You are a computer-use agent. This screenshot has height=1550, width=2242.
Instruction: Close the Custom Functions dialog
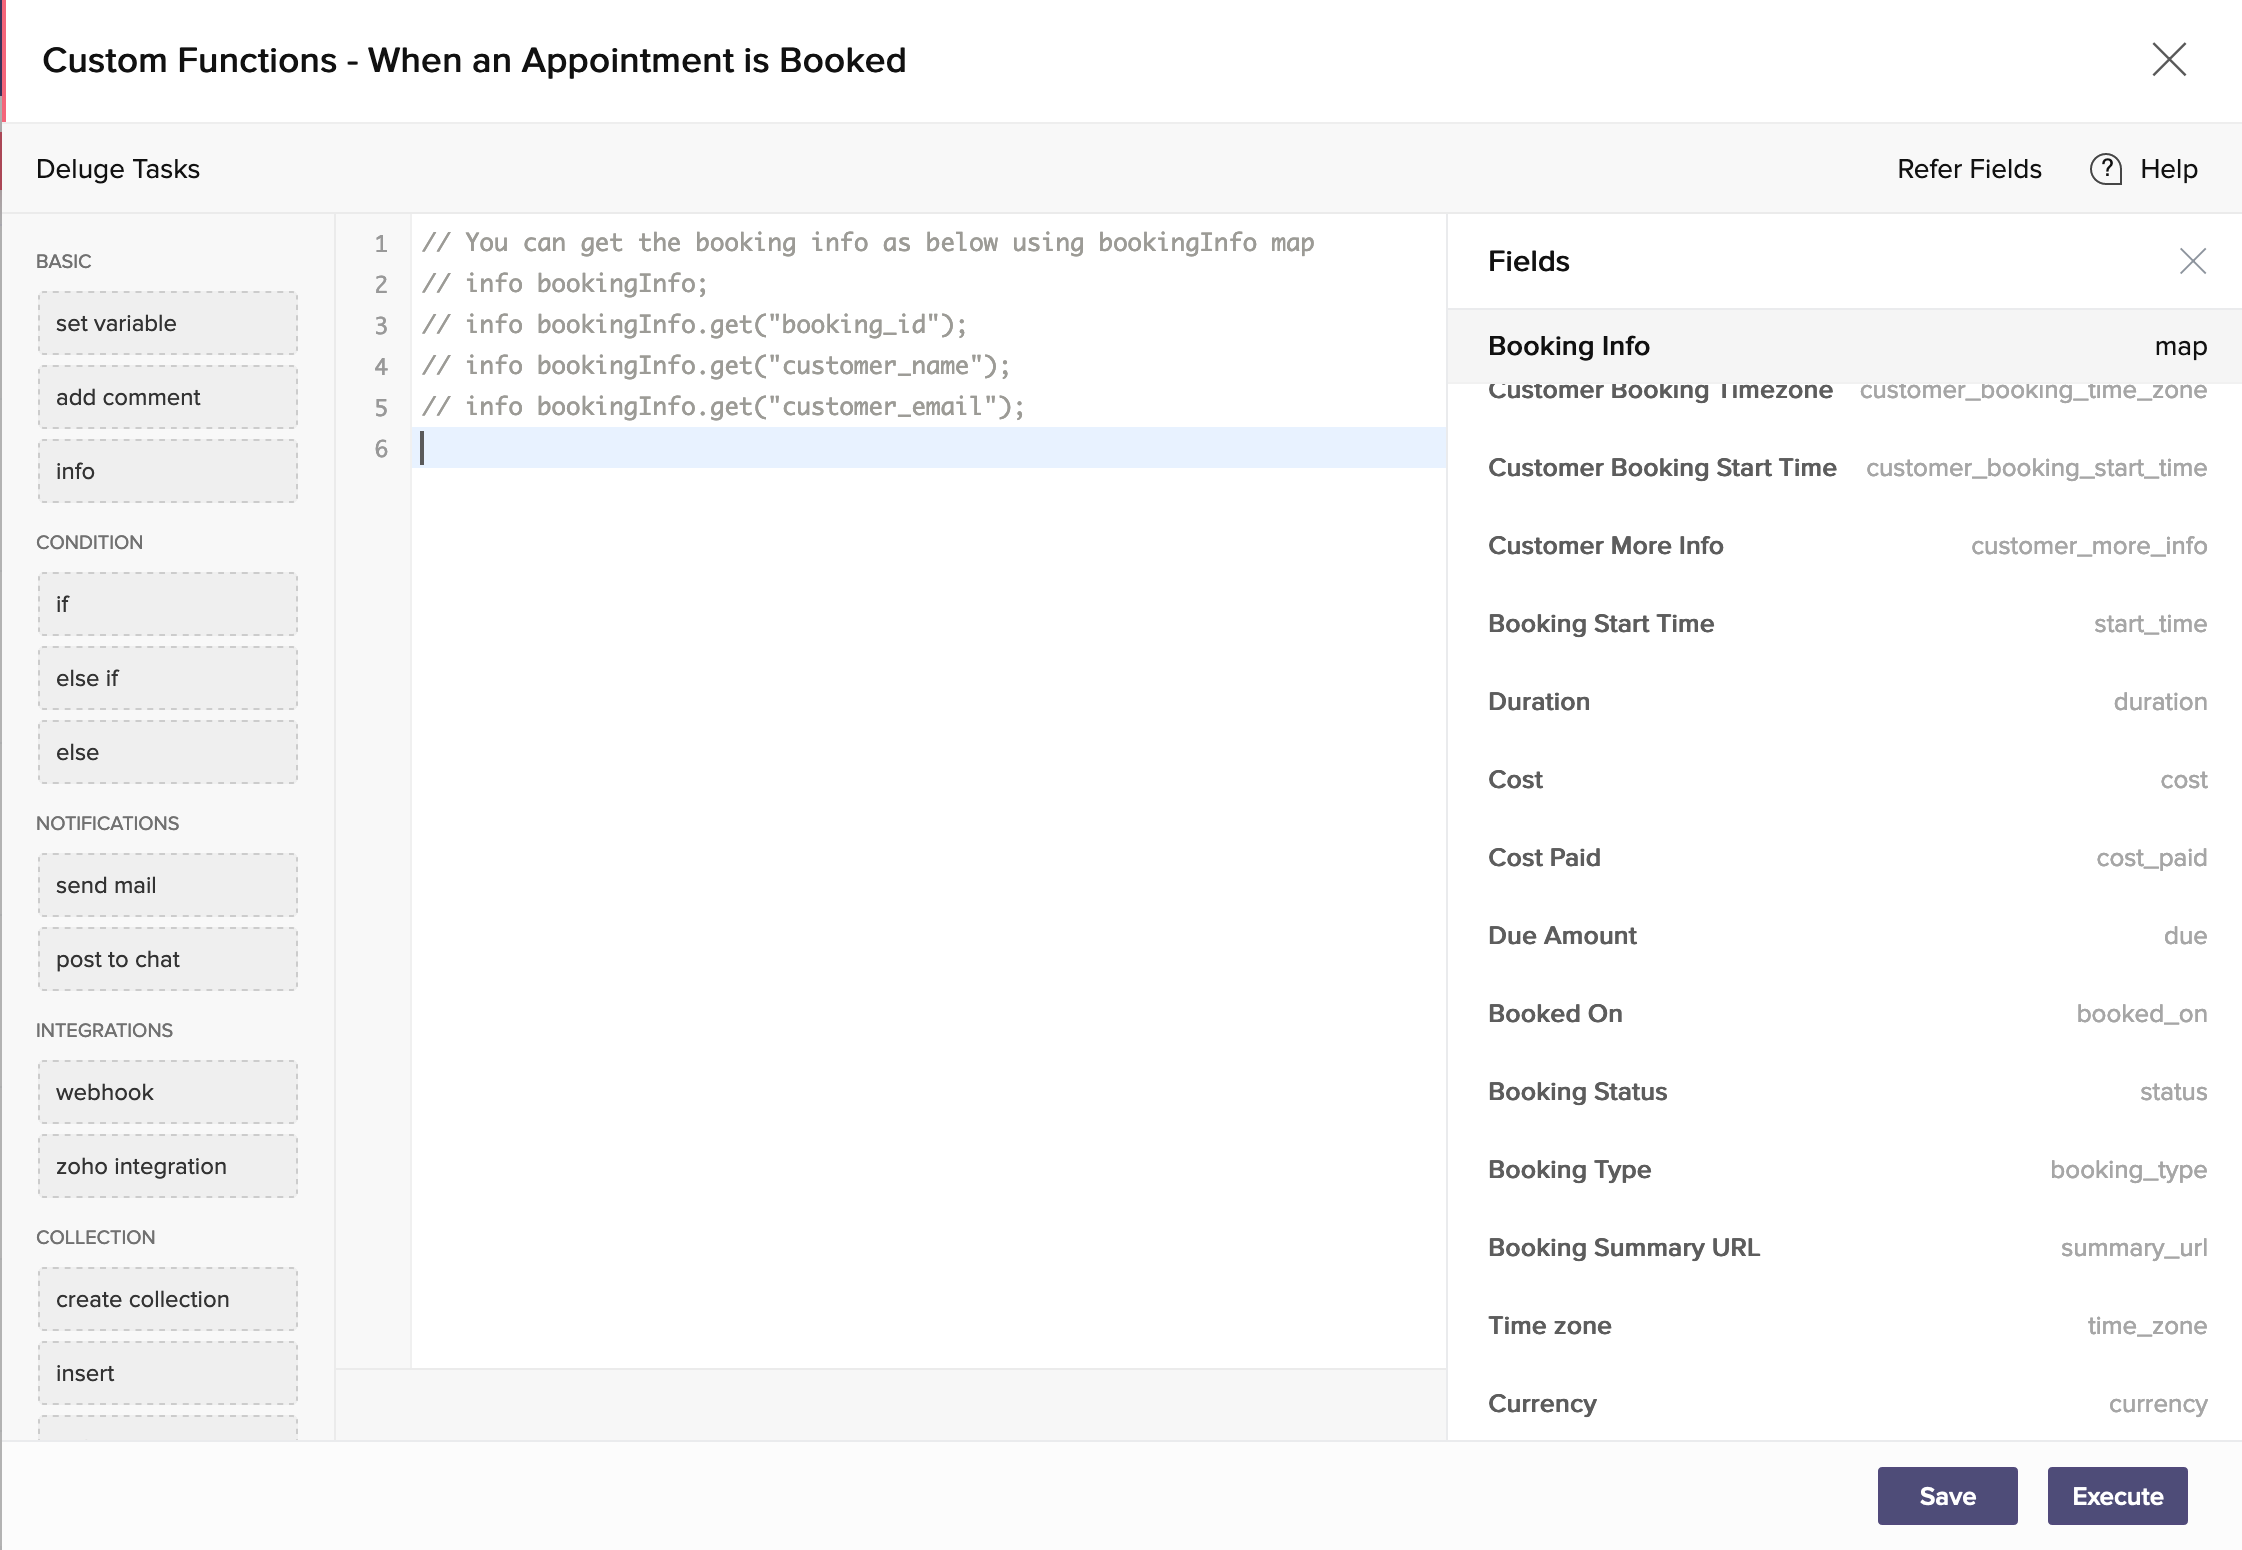(x=2168, y=60)
